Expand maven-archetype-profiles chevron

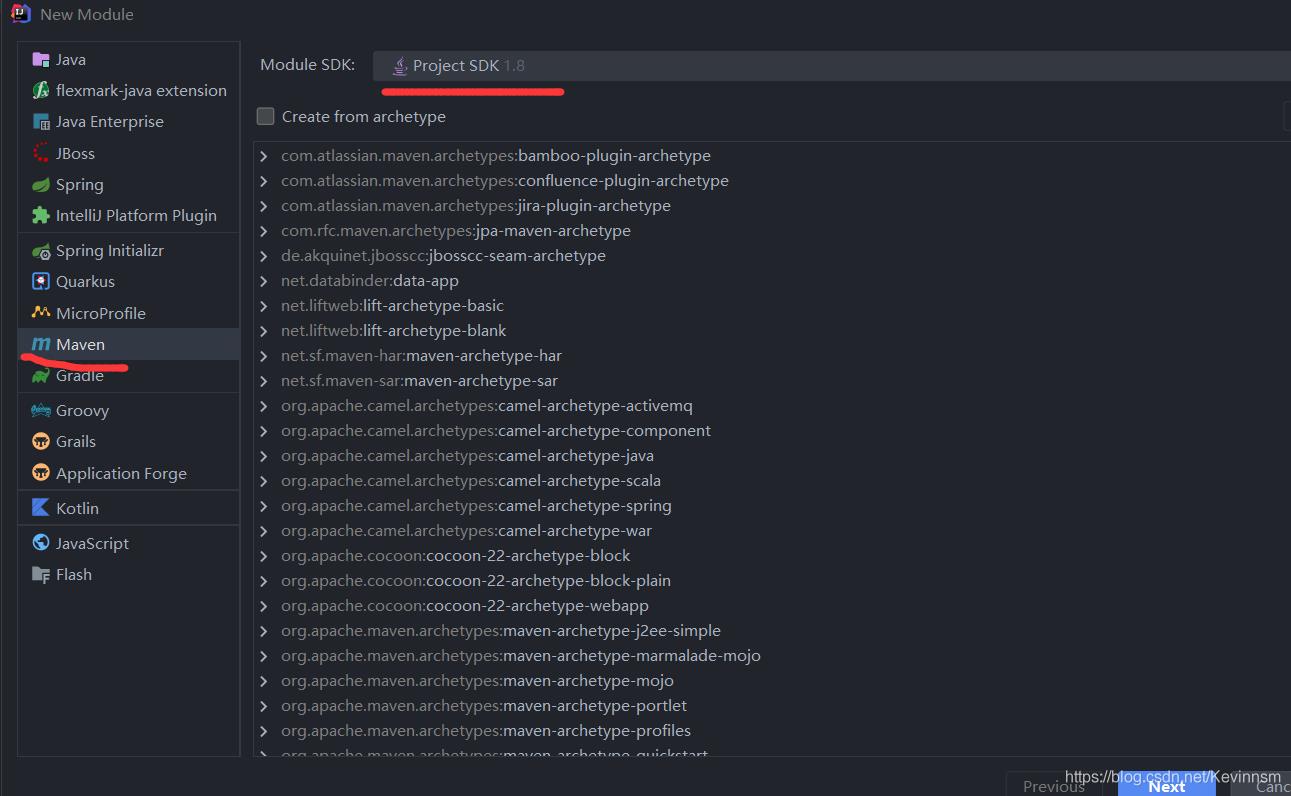click(x=264, y=731)
